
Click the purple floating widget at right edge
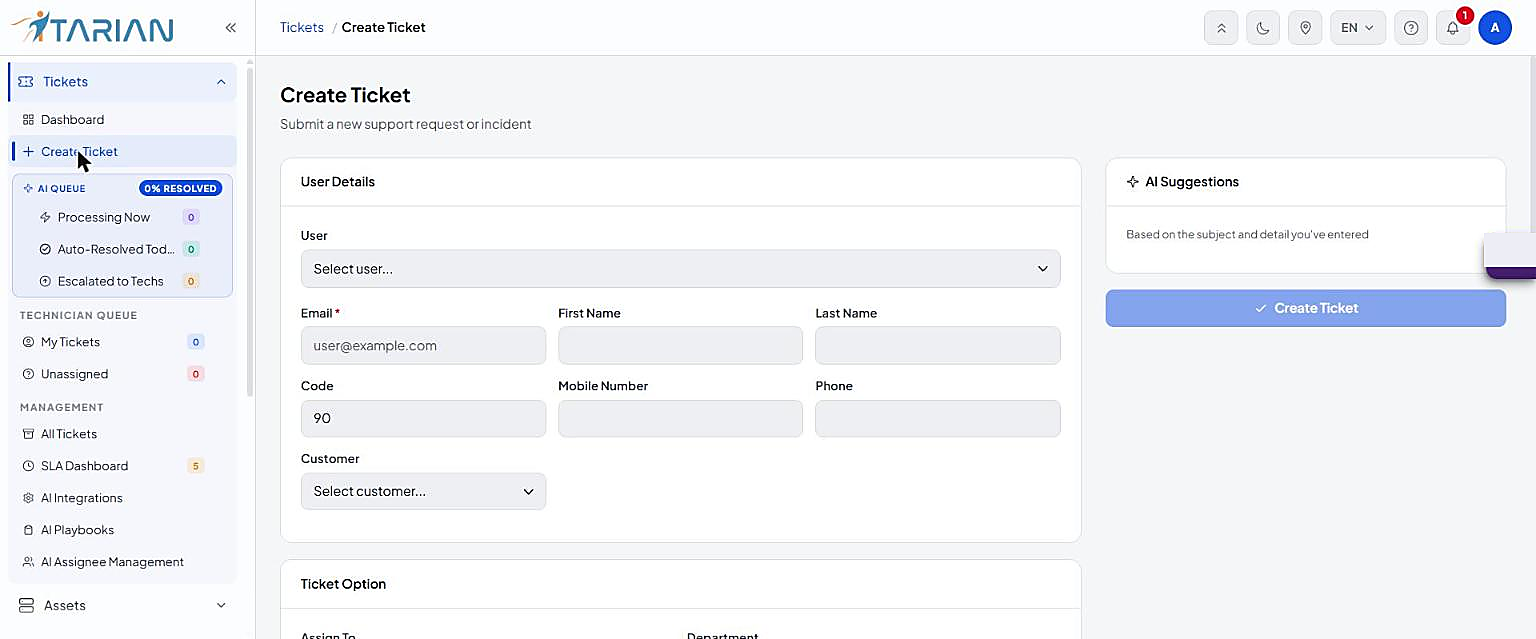coord(1510,256)
